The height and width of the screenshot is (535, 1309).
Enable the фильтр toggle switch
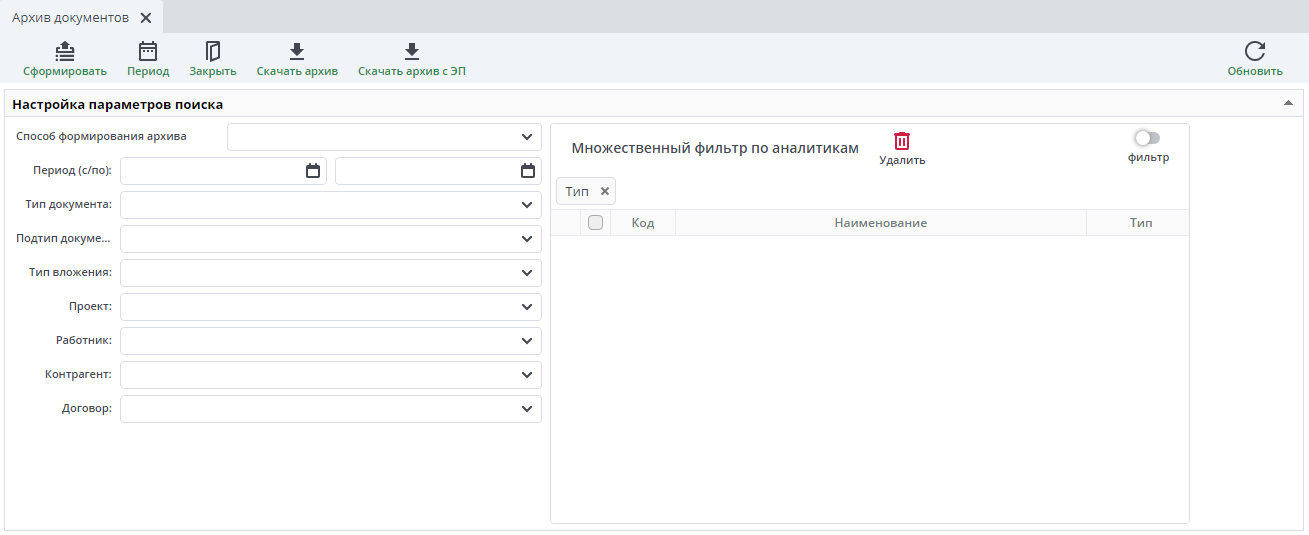[1147, 138]
